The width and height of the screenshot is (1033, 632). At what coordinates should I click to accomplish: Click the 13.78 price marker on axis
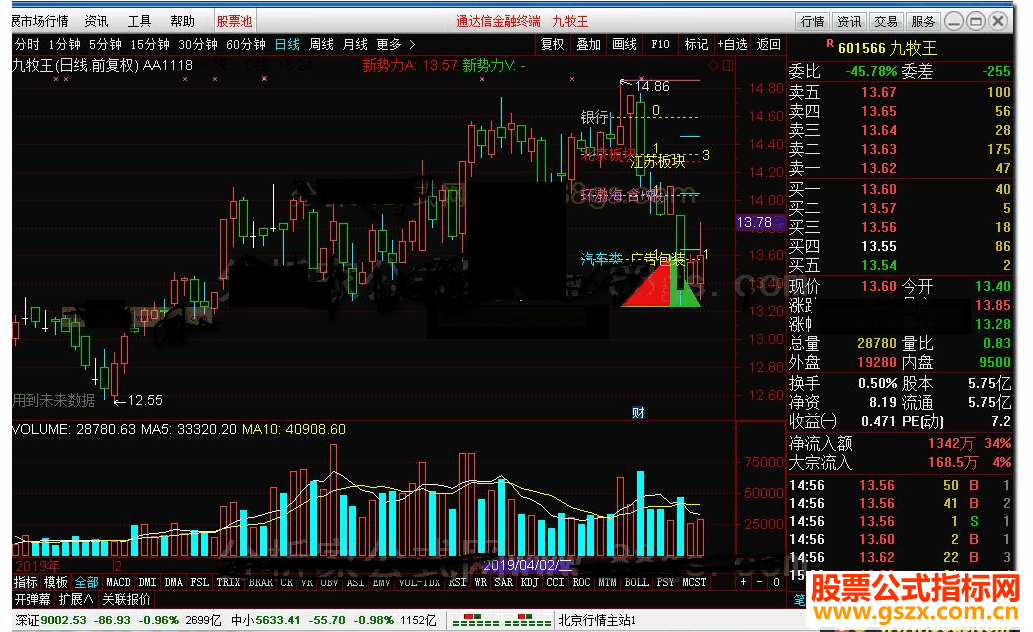click(x=760, y=222)
